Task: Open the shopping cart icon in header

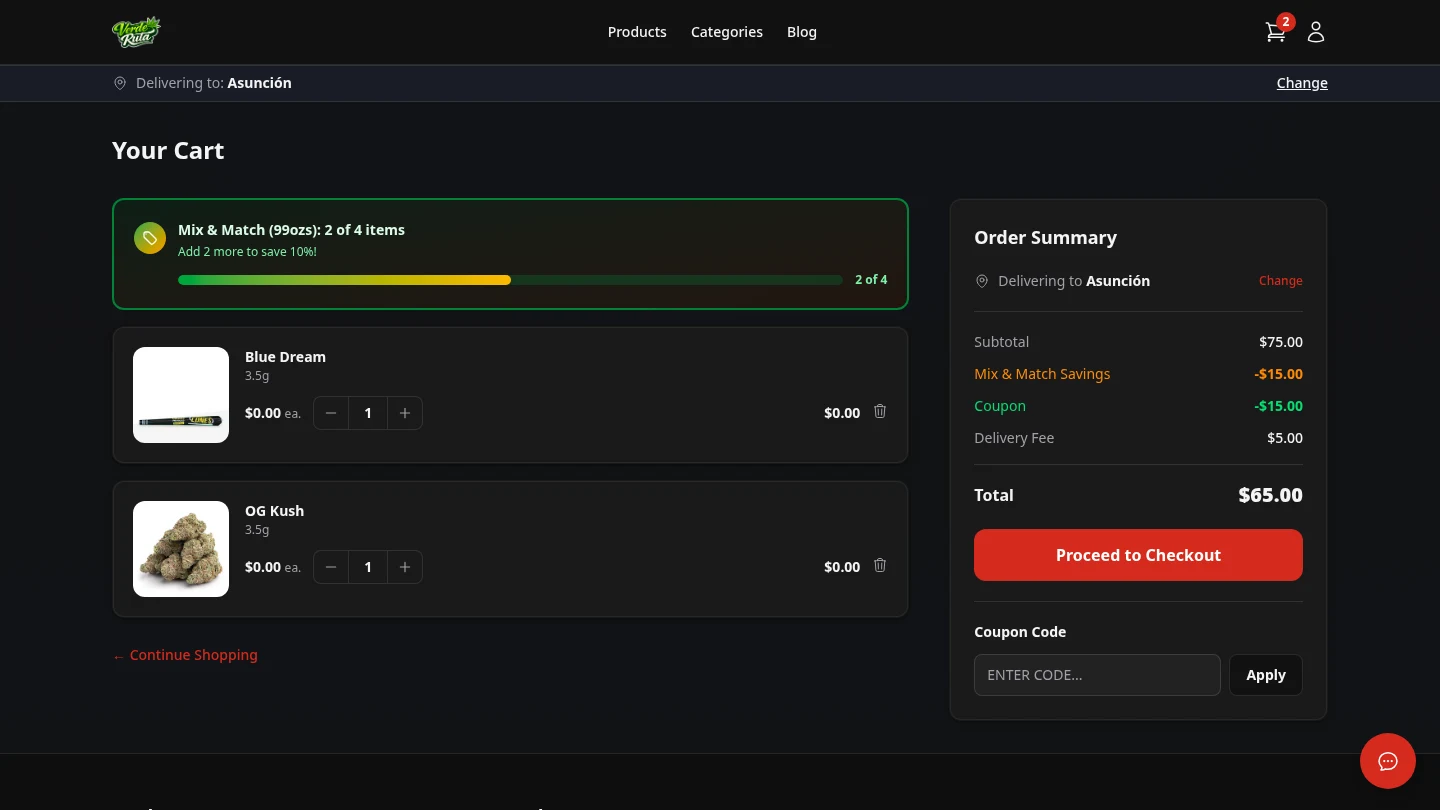Action: (x=1275, y=32)
